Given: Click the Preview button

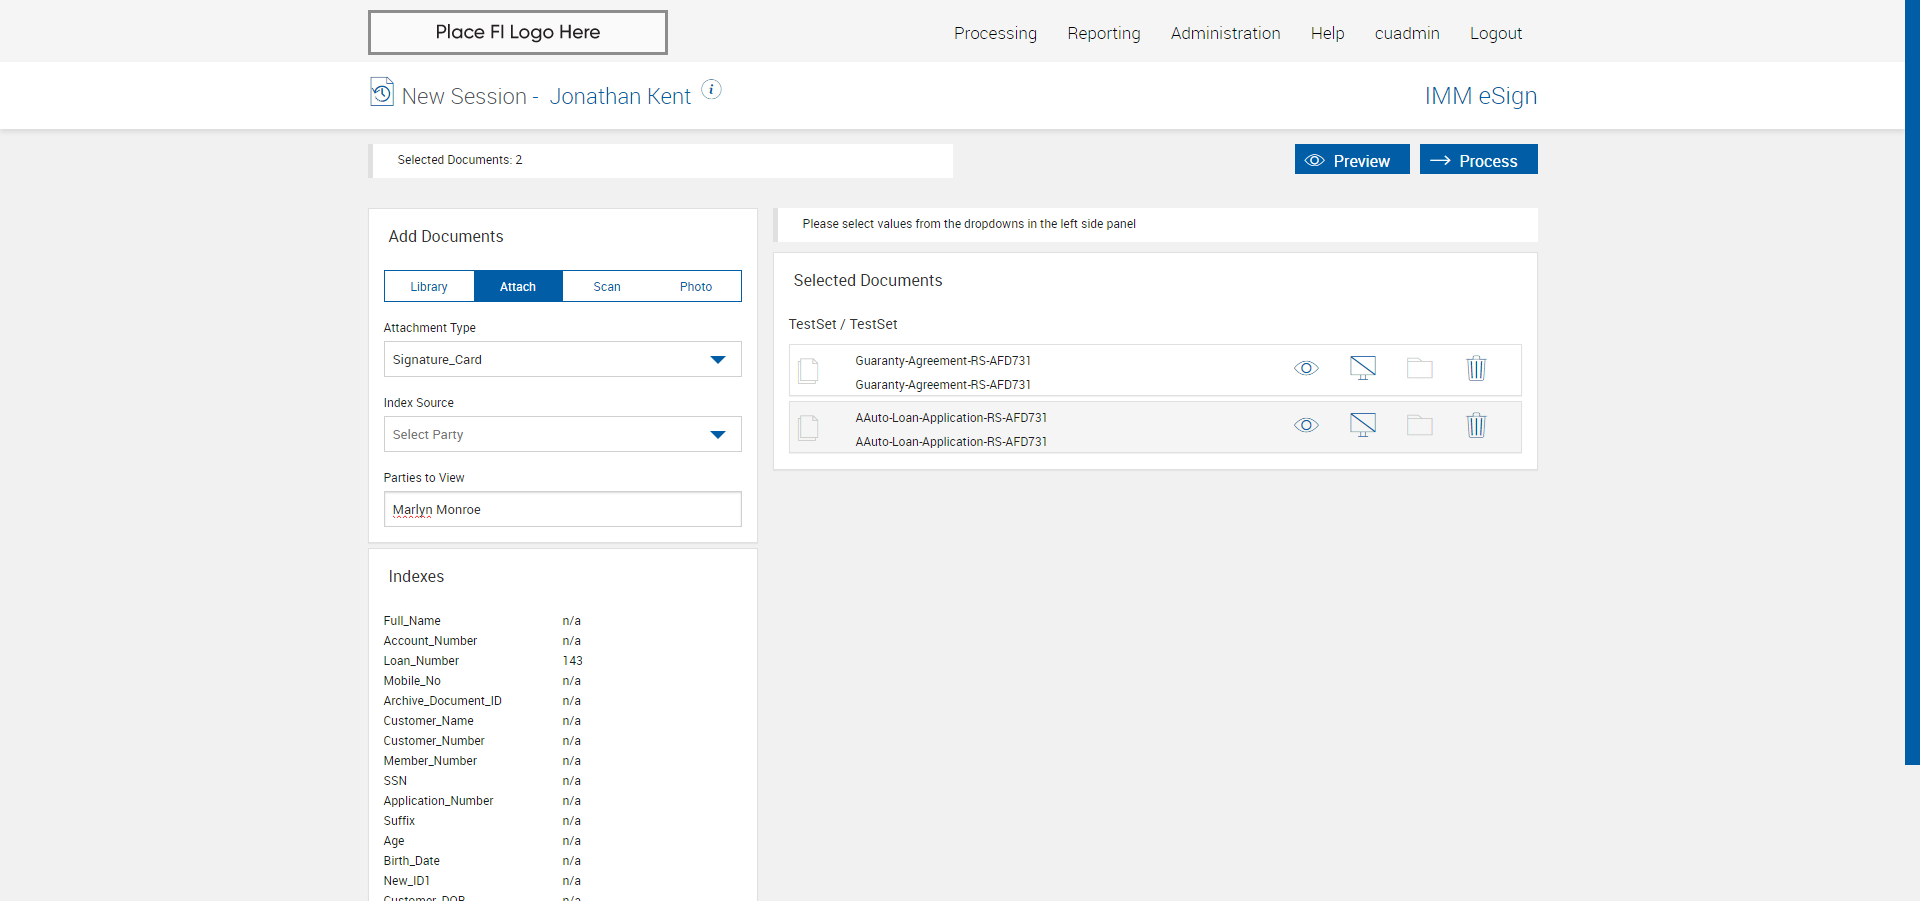Looking at the screenshot, I should [x=1351, y=160].
